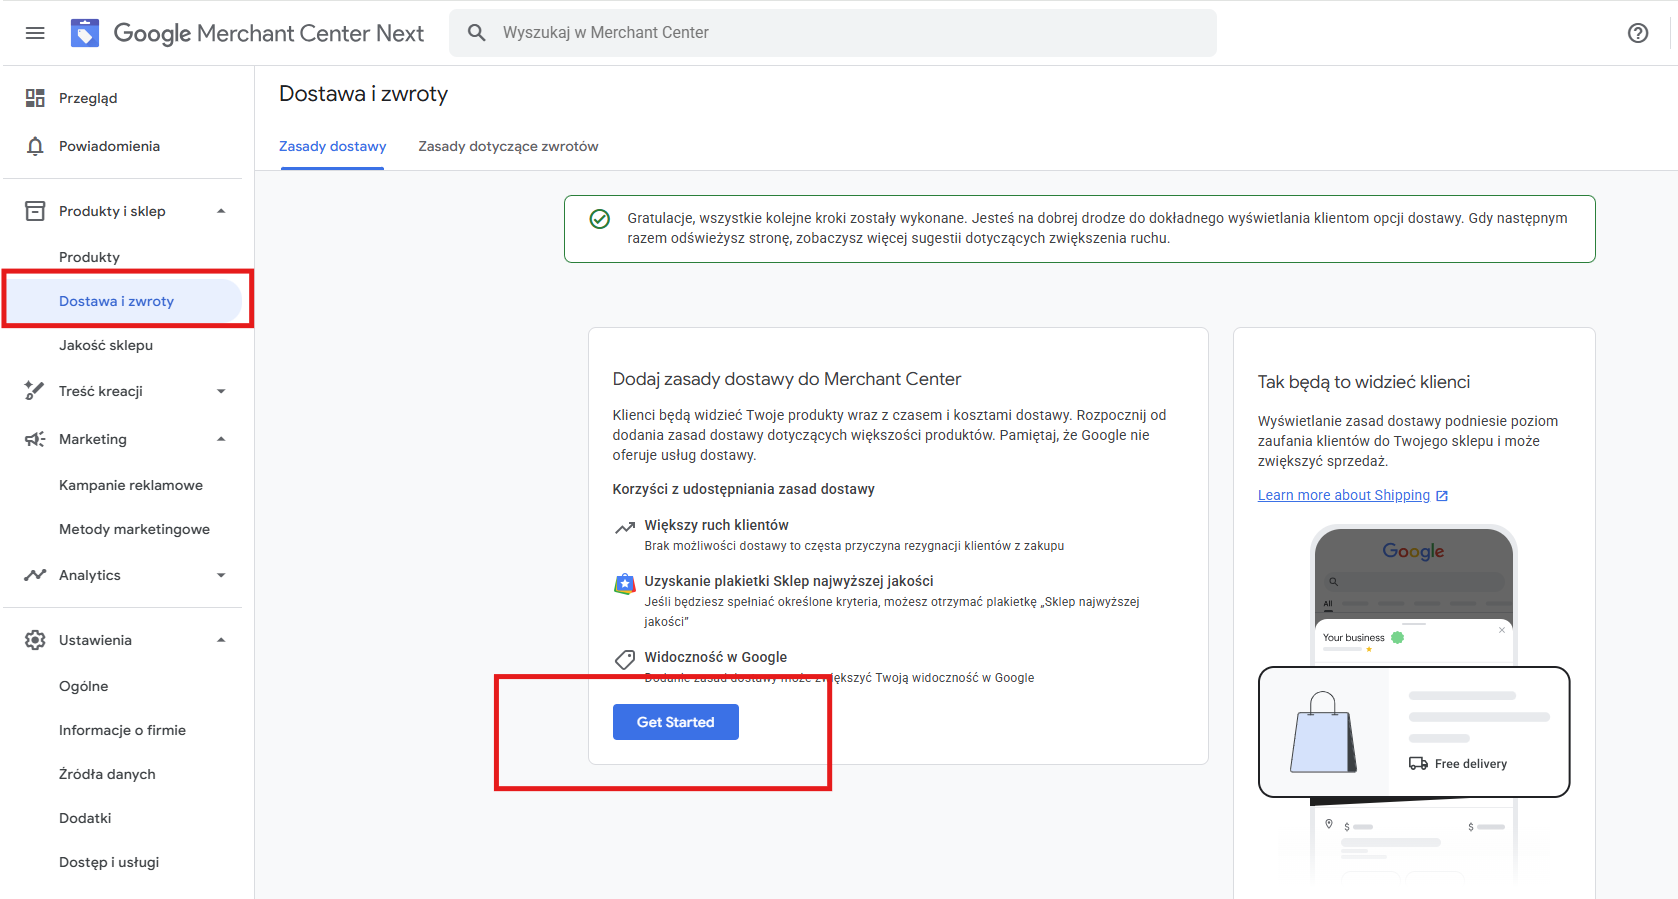
Task: Click the Dodaj zasady dostawy do Merchant Center heading
Action: [787, 379]
